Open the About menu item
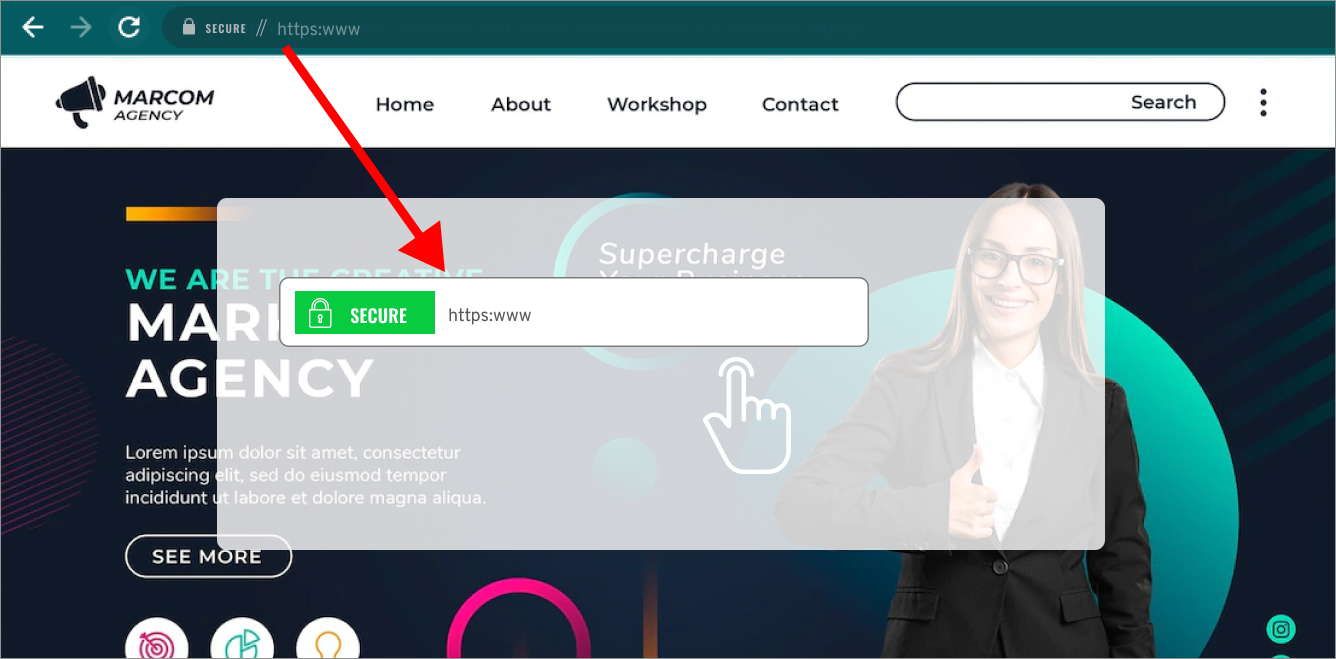This screenshot has width=1336, height=659. click(521, 104)
